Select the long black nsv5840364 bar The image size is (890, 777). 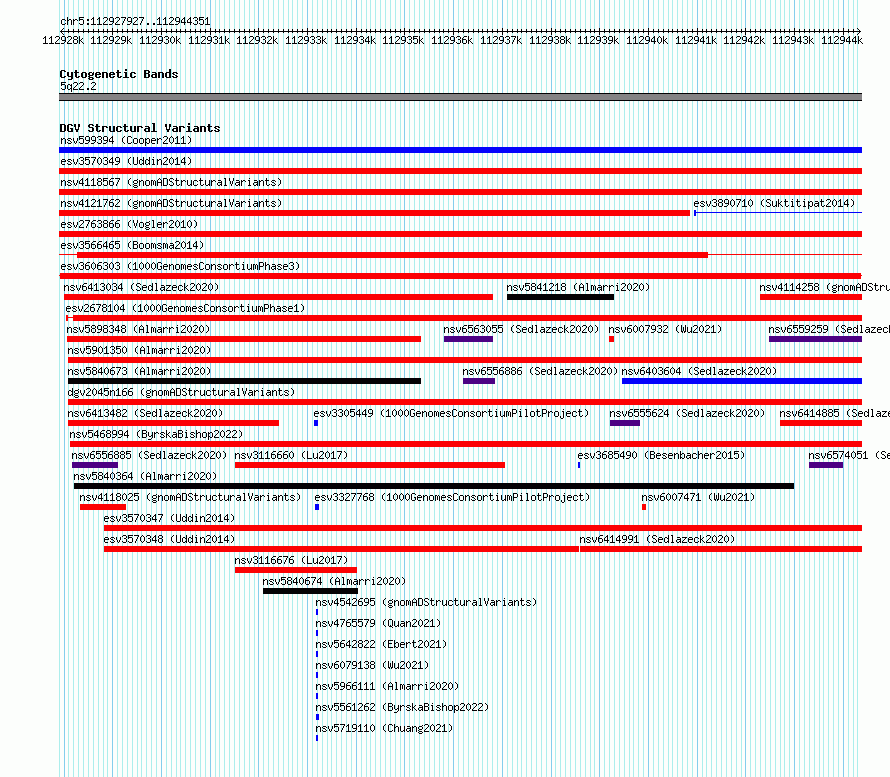tap(434, 486)
